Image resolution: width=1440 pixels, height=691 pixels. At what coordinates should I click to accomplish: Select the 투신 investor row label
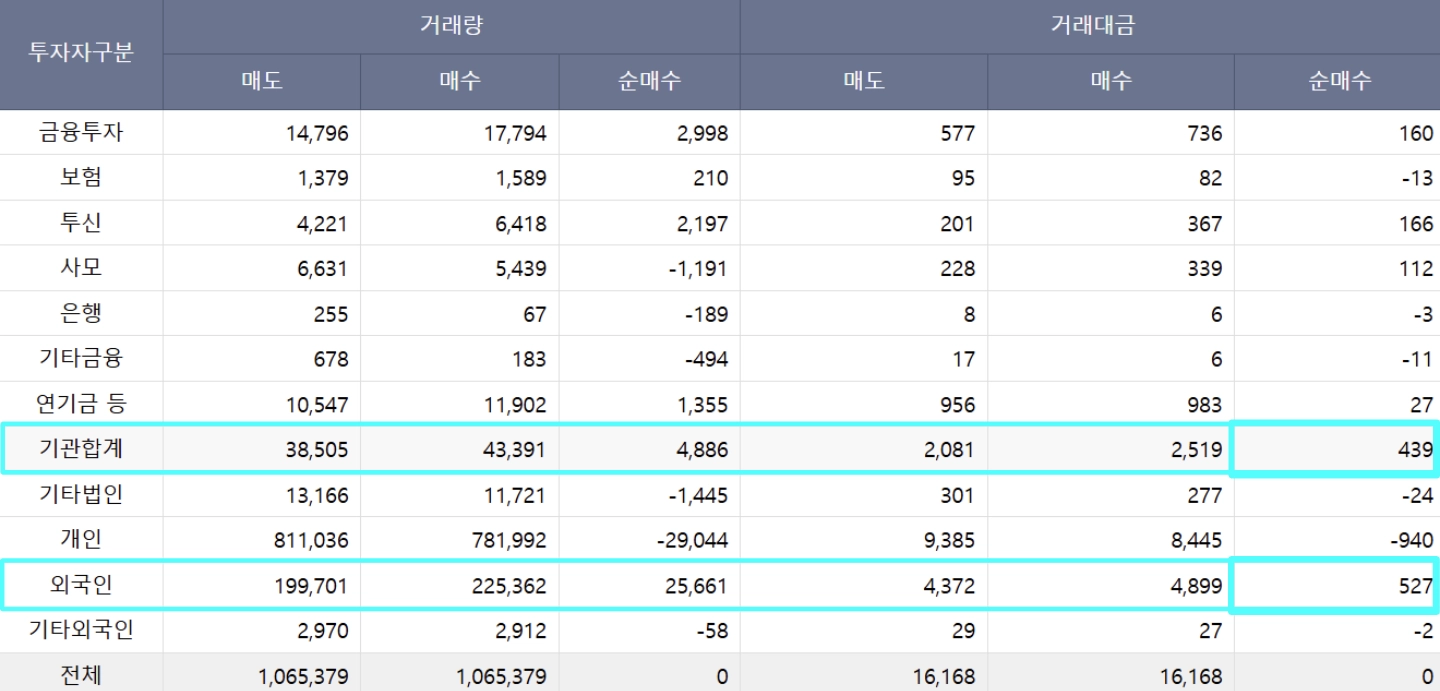81,223
